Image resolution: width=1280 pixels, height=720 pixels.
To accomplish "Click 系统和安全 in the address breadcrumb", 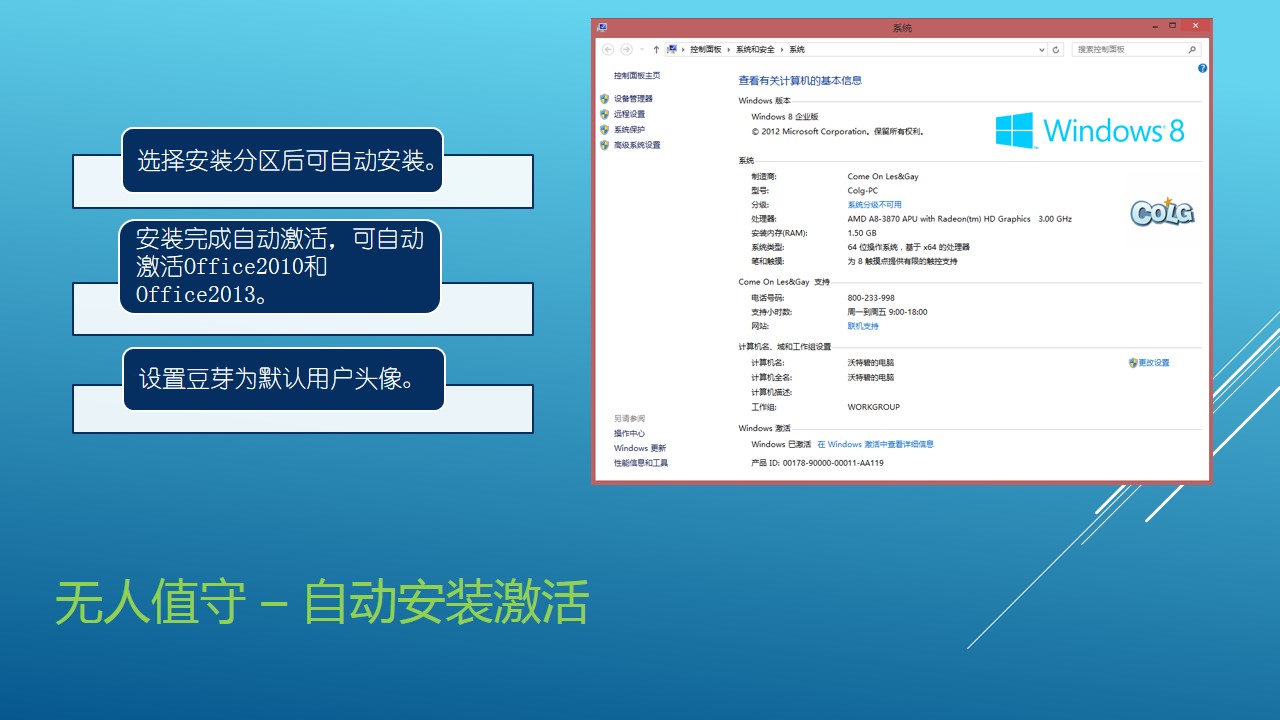I will coord(755,49).
